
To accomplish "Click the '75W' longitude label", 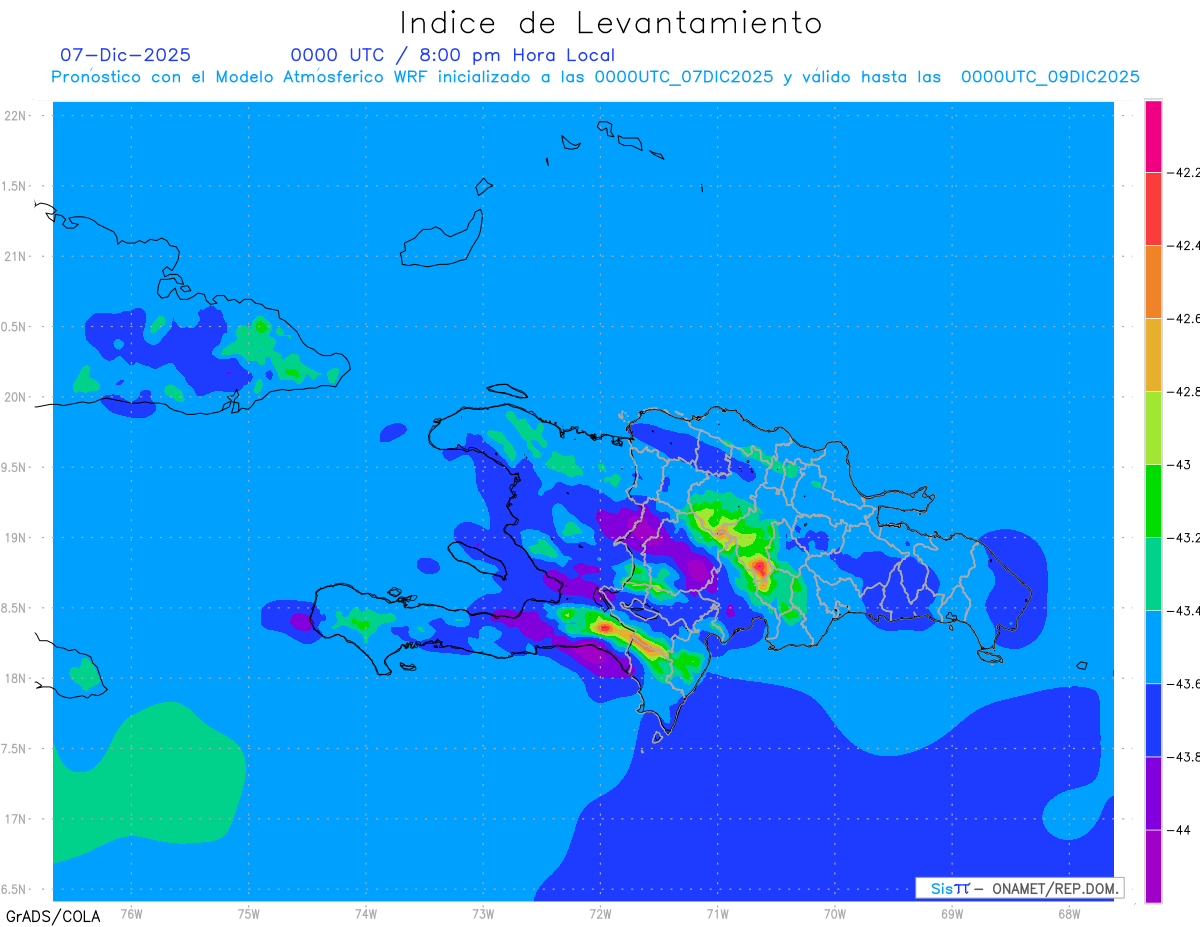I will [249, 912].
